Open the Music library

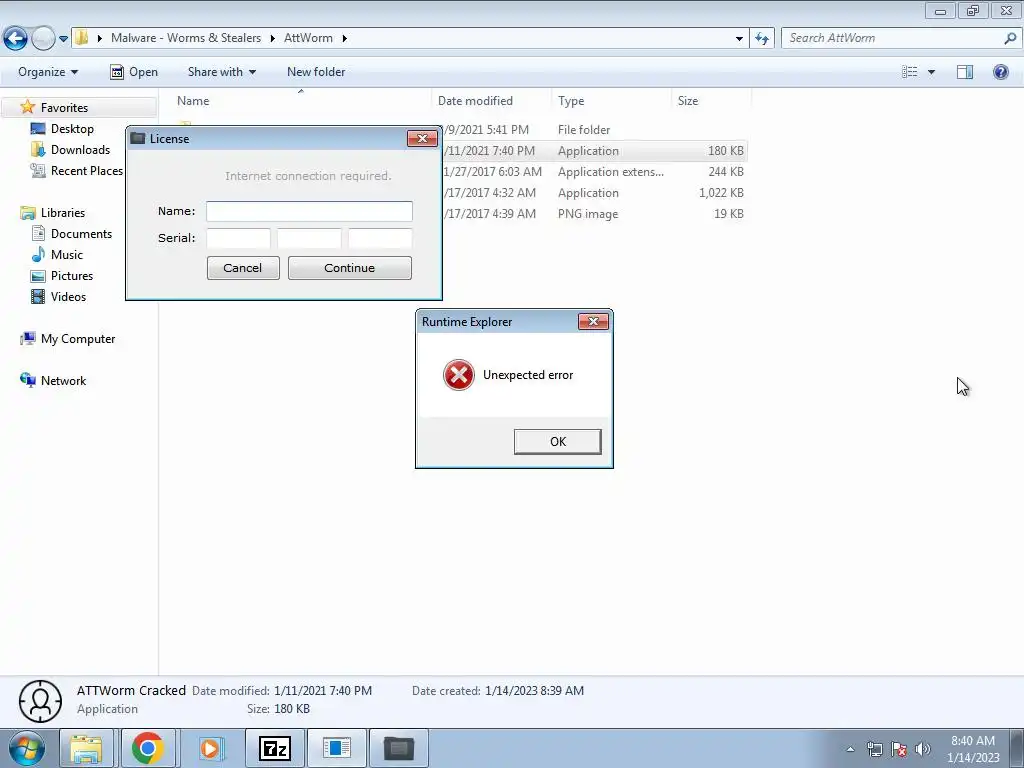67,255
